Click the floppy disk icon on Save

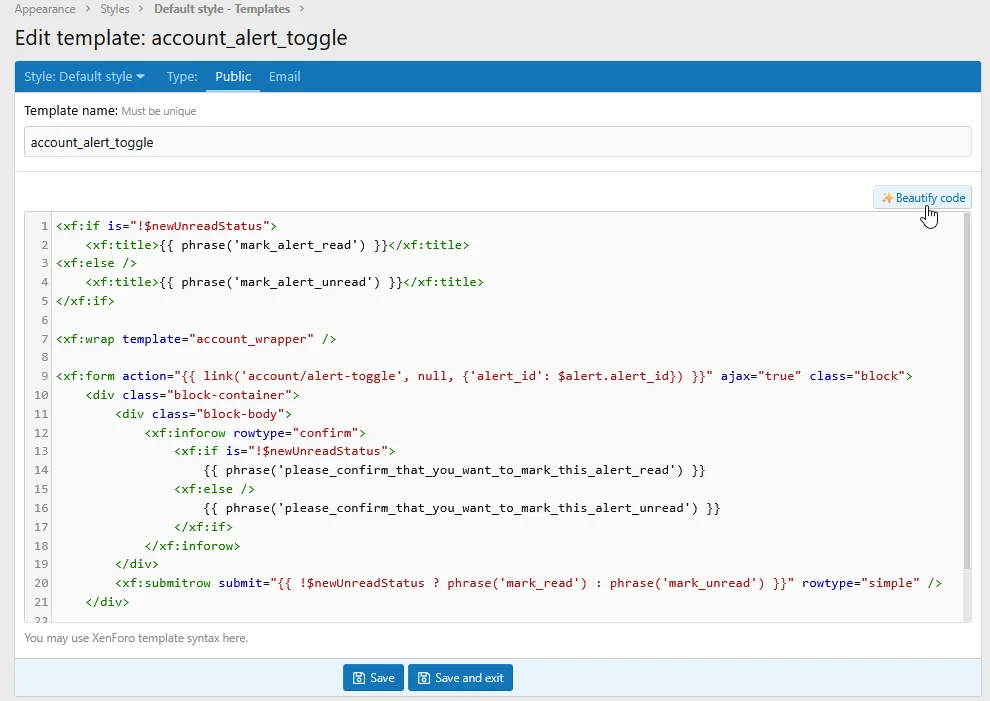359,678
